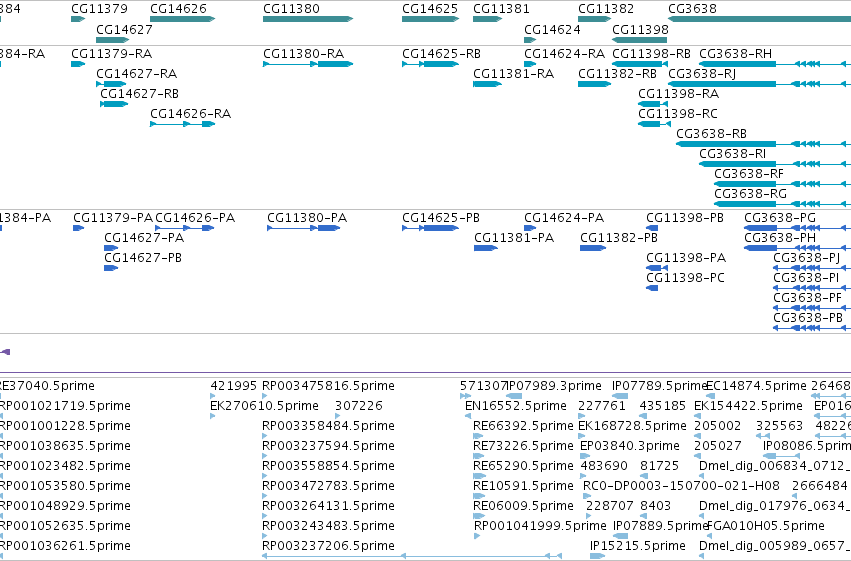Select protein CG3638-PG

(x=797, y=228)
